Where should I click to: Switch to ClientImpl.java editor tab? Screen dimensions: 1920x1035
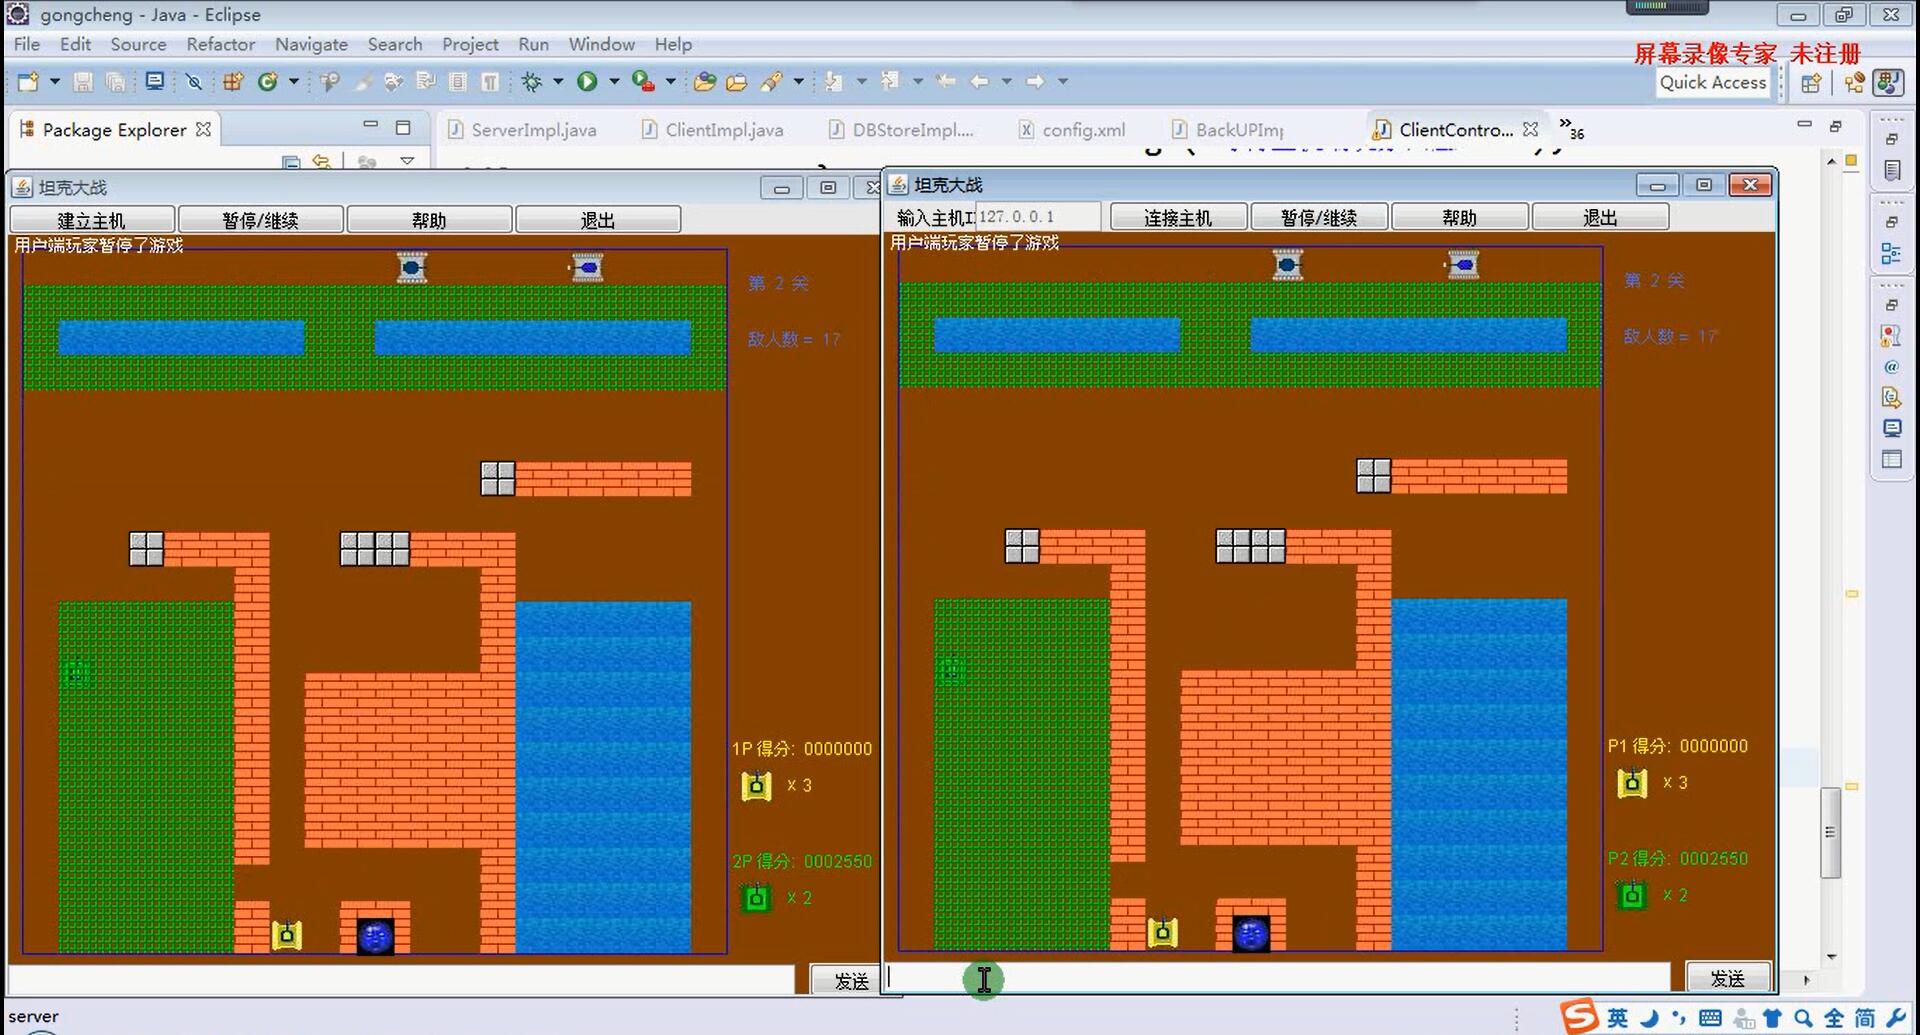pyautogui.click(x=713, y=130)
